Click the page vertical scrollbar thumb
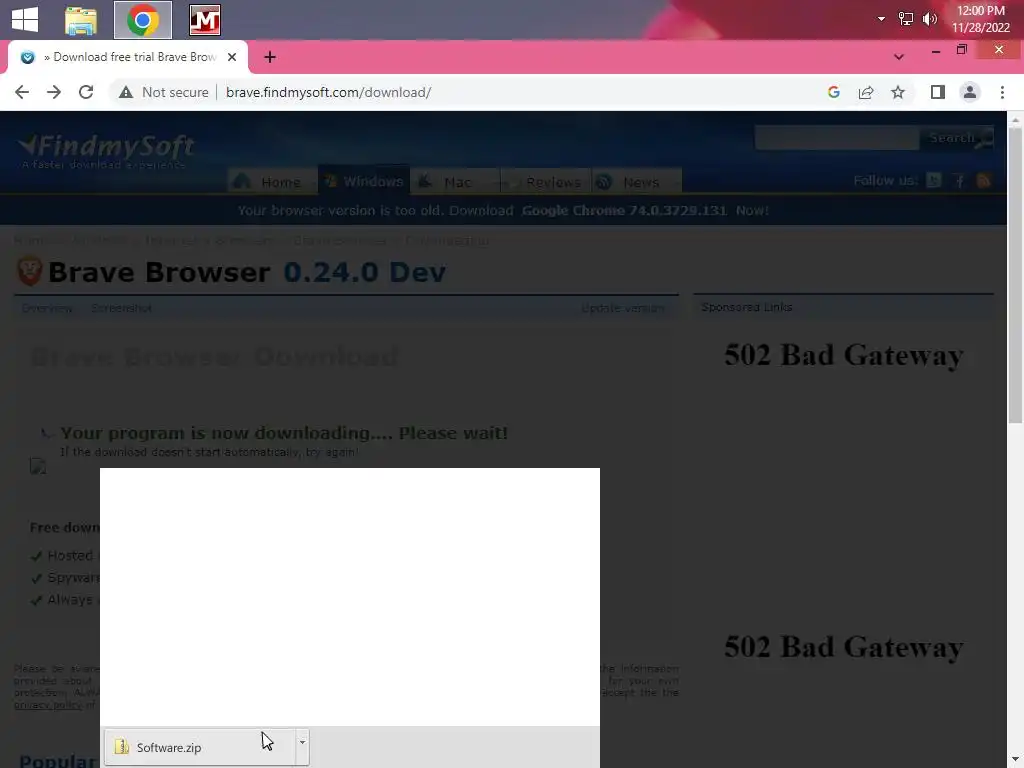 tap(1015, 276)
